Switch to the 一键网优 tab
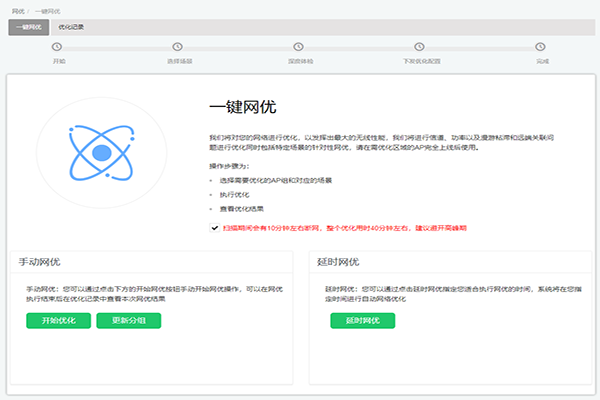 [x=27, y=27]
